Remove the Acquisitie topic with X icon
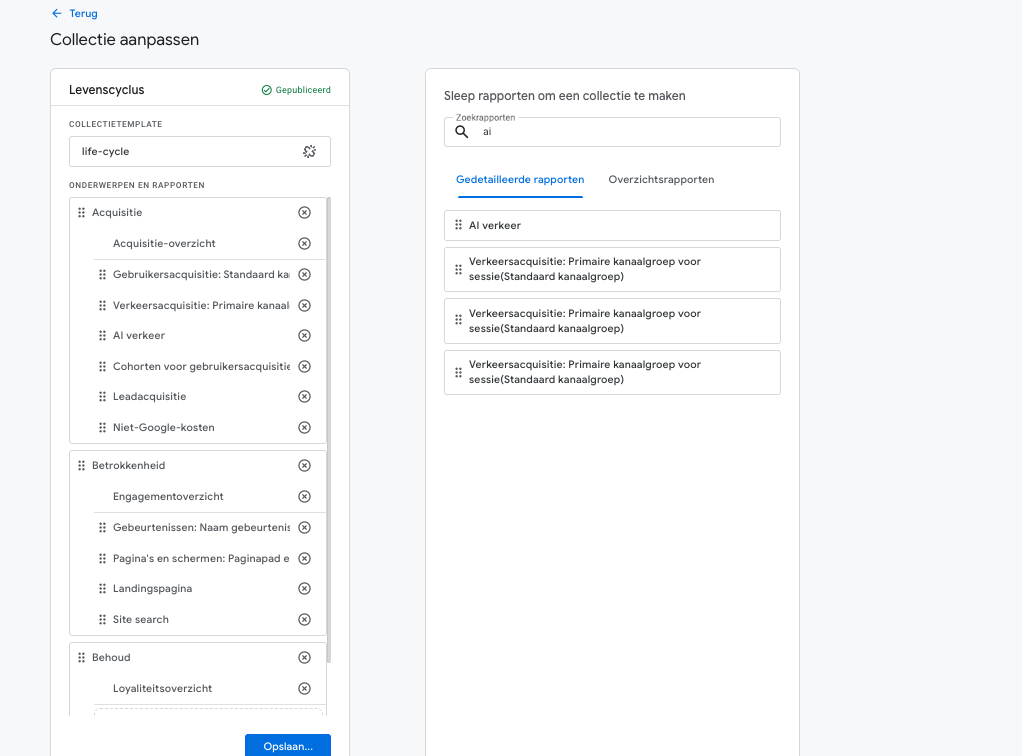 tap(304, 213)
